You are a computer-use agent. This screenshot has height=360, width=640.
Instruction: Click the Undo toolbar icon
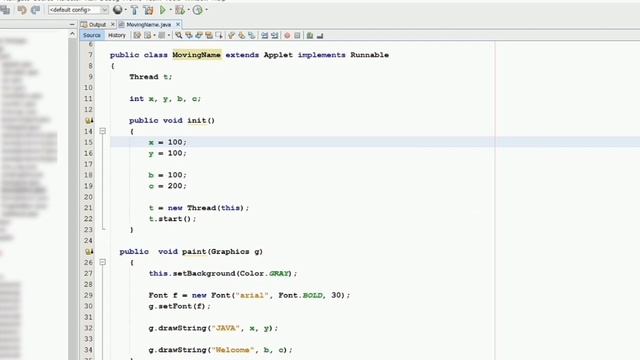(22, 10)
